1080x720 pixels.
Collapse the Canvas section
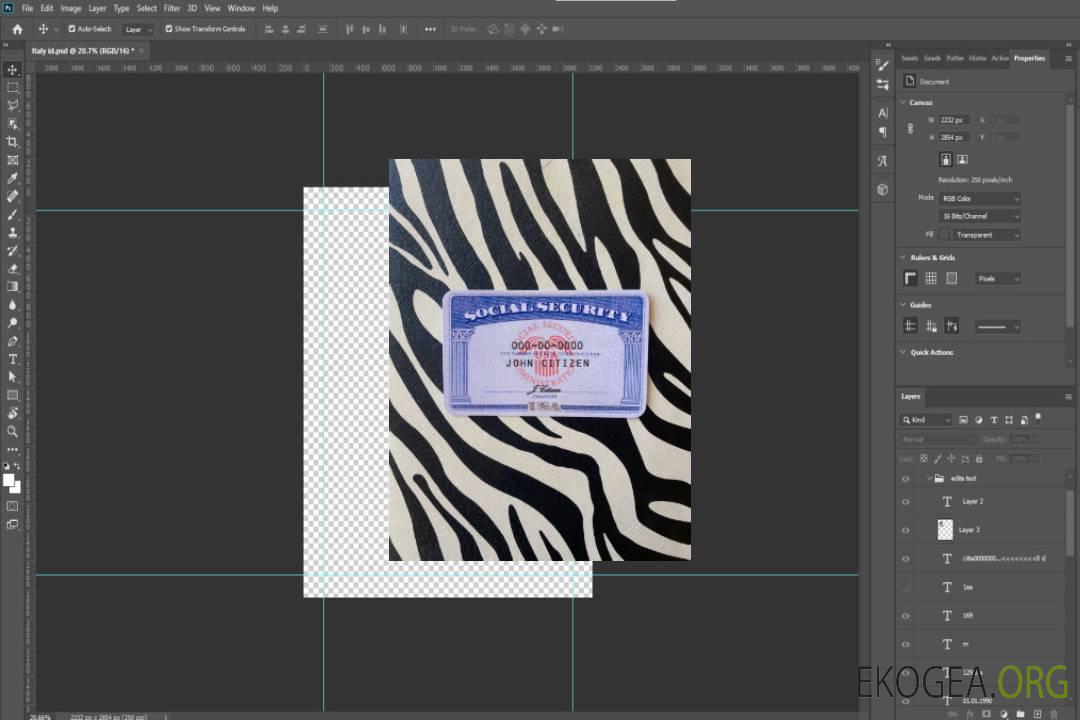[x=903, y=102]
